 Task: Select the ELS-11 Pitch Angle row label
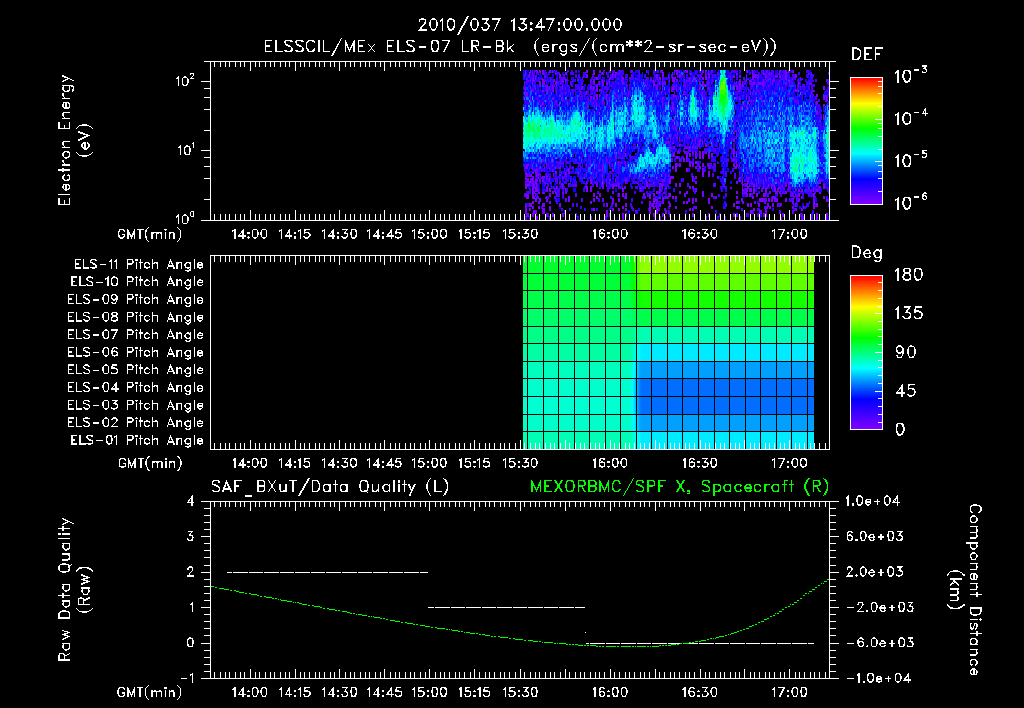(138, 265)
